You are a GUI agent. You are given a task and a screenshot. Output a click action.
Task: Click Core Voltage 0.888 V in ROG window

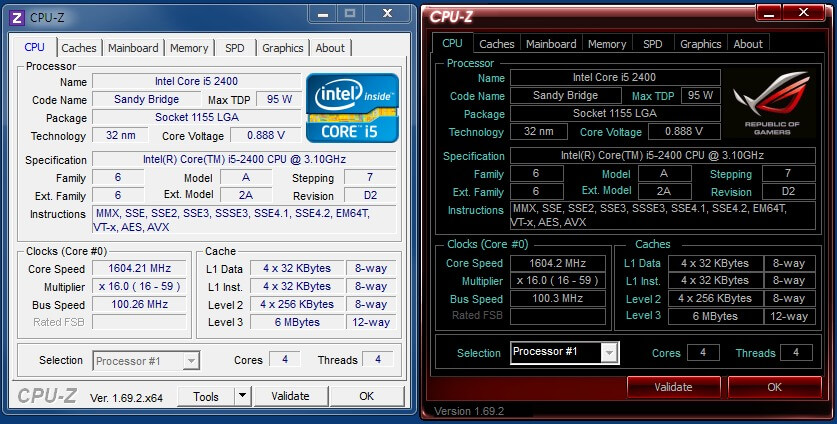(x=684, y=131)
